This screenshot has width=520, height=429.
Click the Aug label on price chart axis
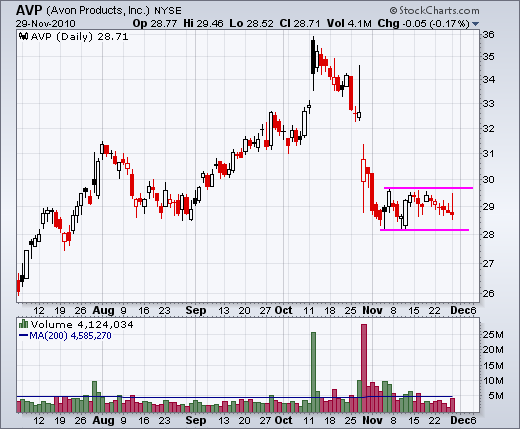[x=103, y=310]
